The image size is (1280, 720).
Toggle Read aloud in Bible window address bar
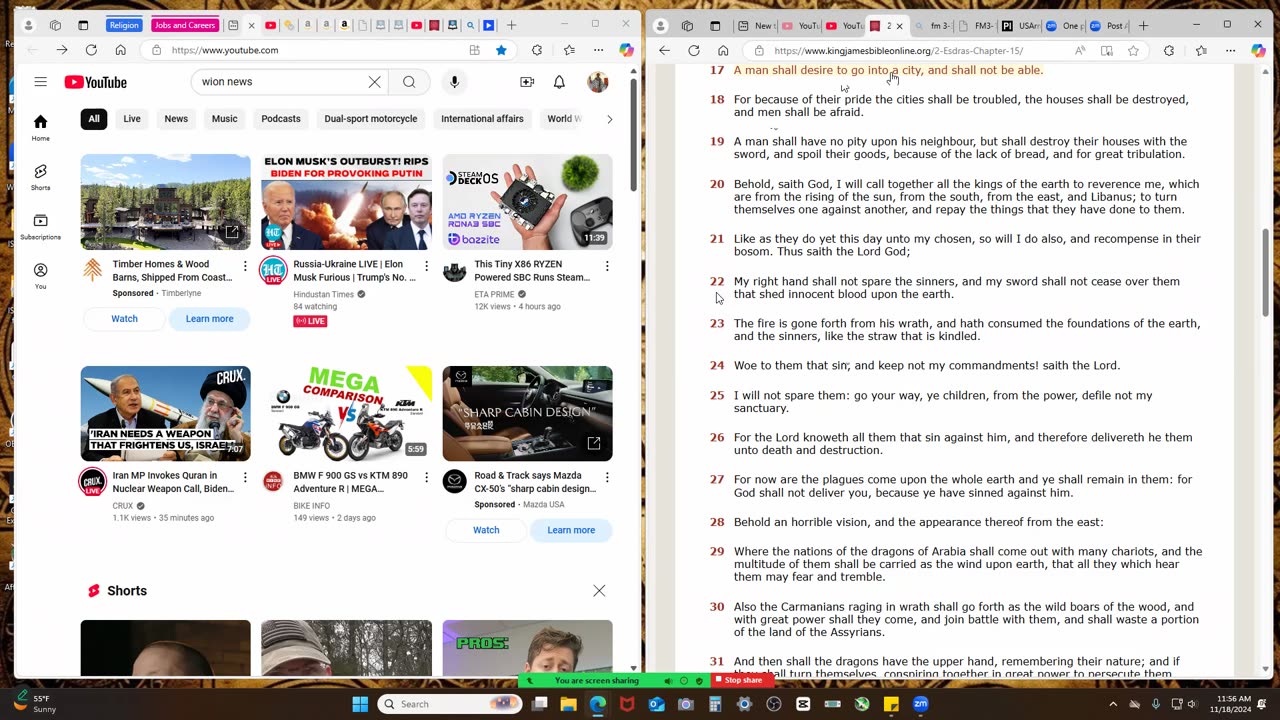(x=1080, y=50)
